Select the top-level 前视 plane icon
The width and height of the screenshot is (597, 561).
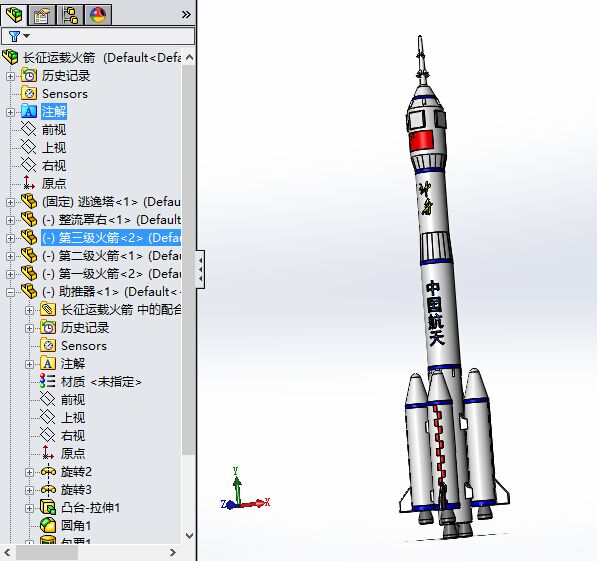(29, 129)
